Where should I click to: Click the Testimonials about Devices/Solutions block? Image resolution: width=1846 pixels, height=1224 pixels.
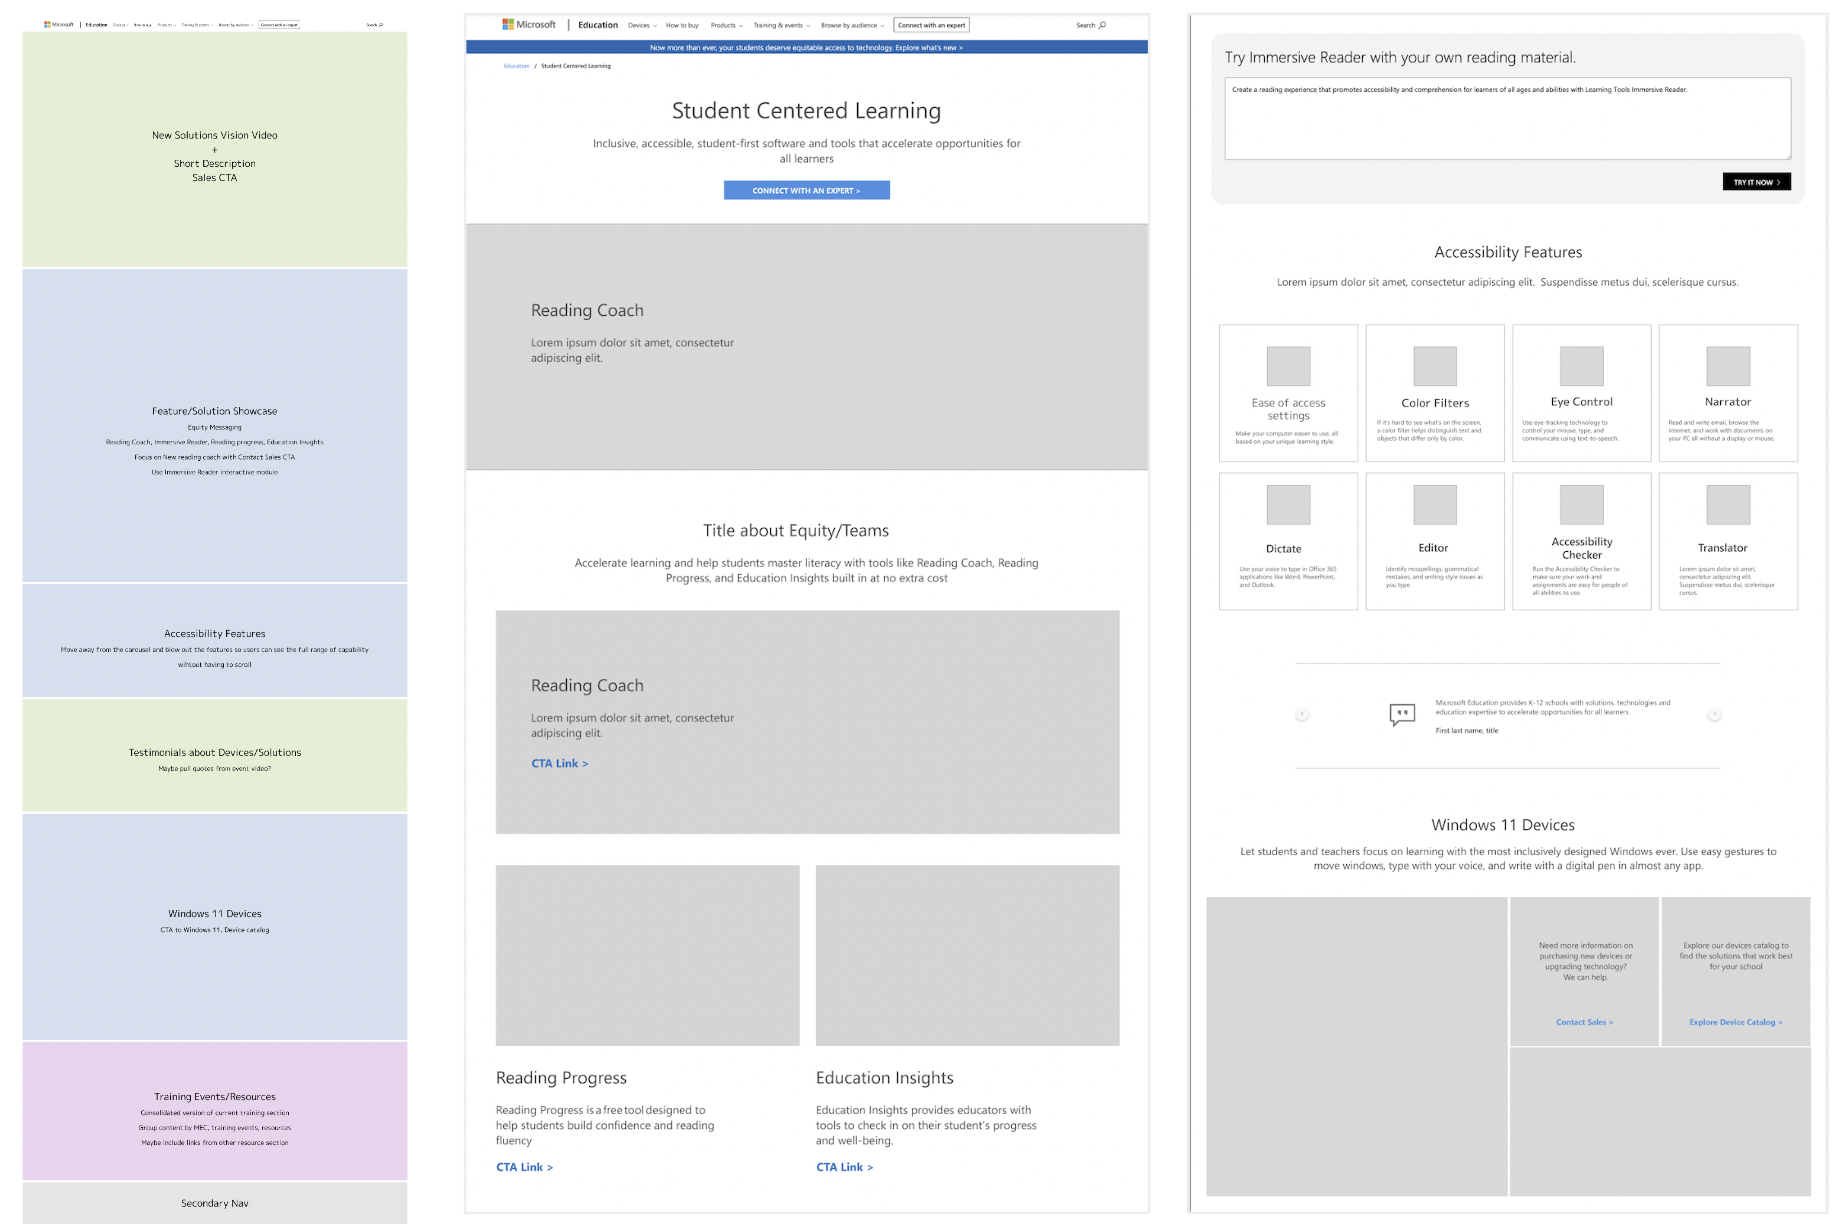tap(215, 755)
